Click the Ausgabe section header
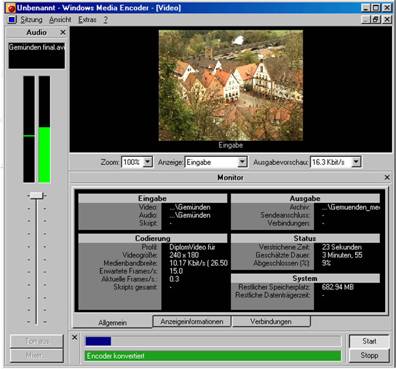This screenshot has width=396, height=369. pyautogui.click(x=305, y=198)
